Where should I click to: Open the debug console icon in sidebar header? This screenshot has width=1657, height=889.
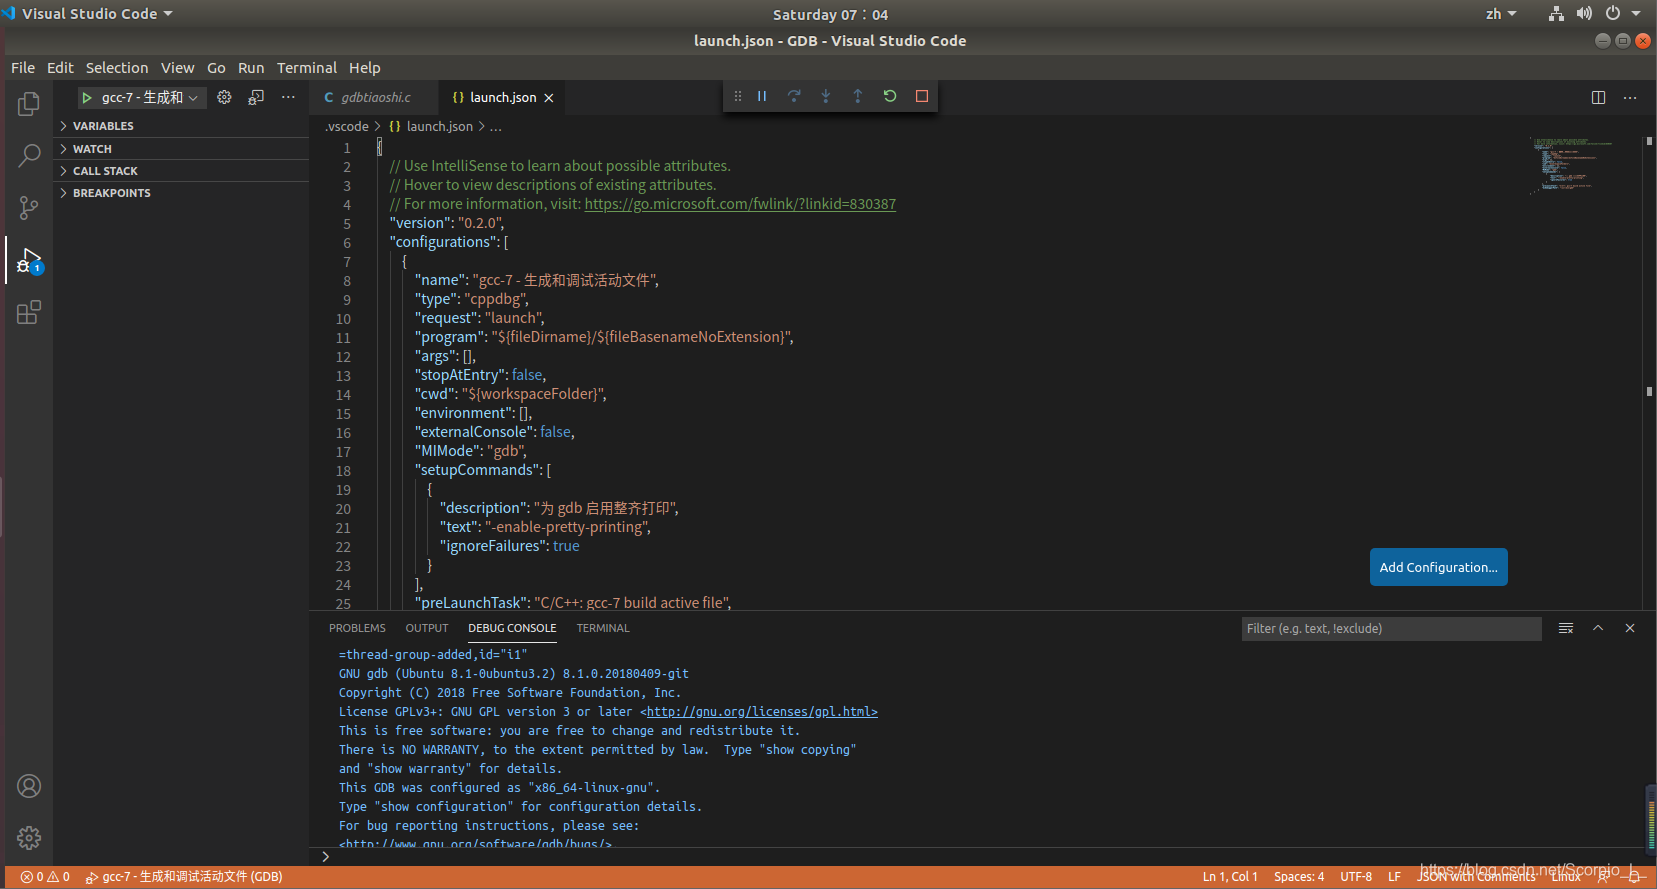click(x=256, y=97)
